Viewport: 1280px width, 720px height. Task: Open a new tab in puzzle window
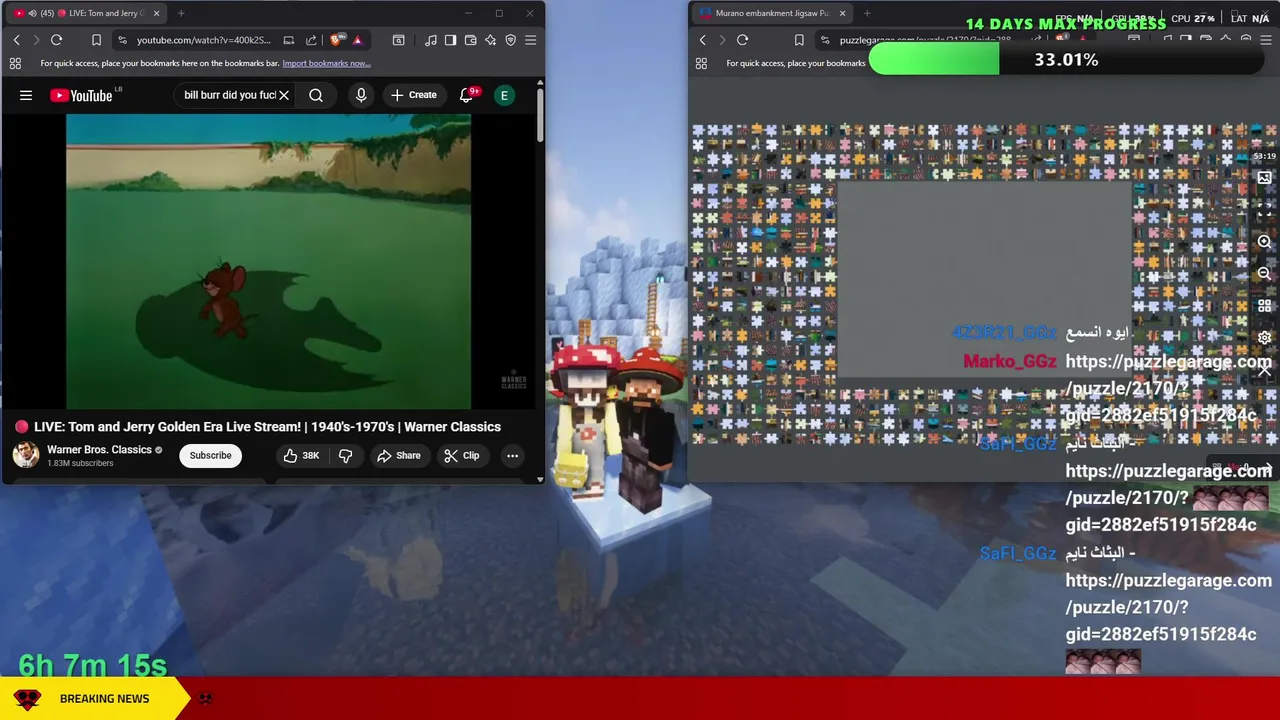point(867,13)
